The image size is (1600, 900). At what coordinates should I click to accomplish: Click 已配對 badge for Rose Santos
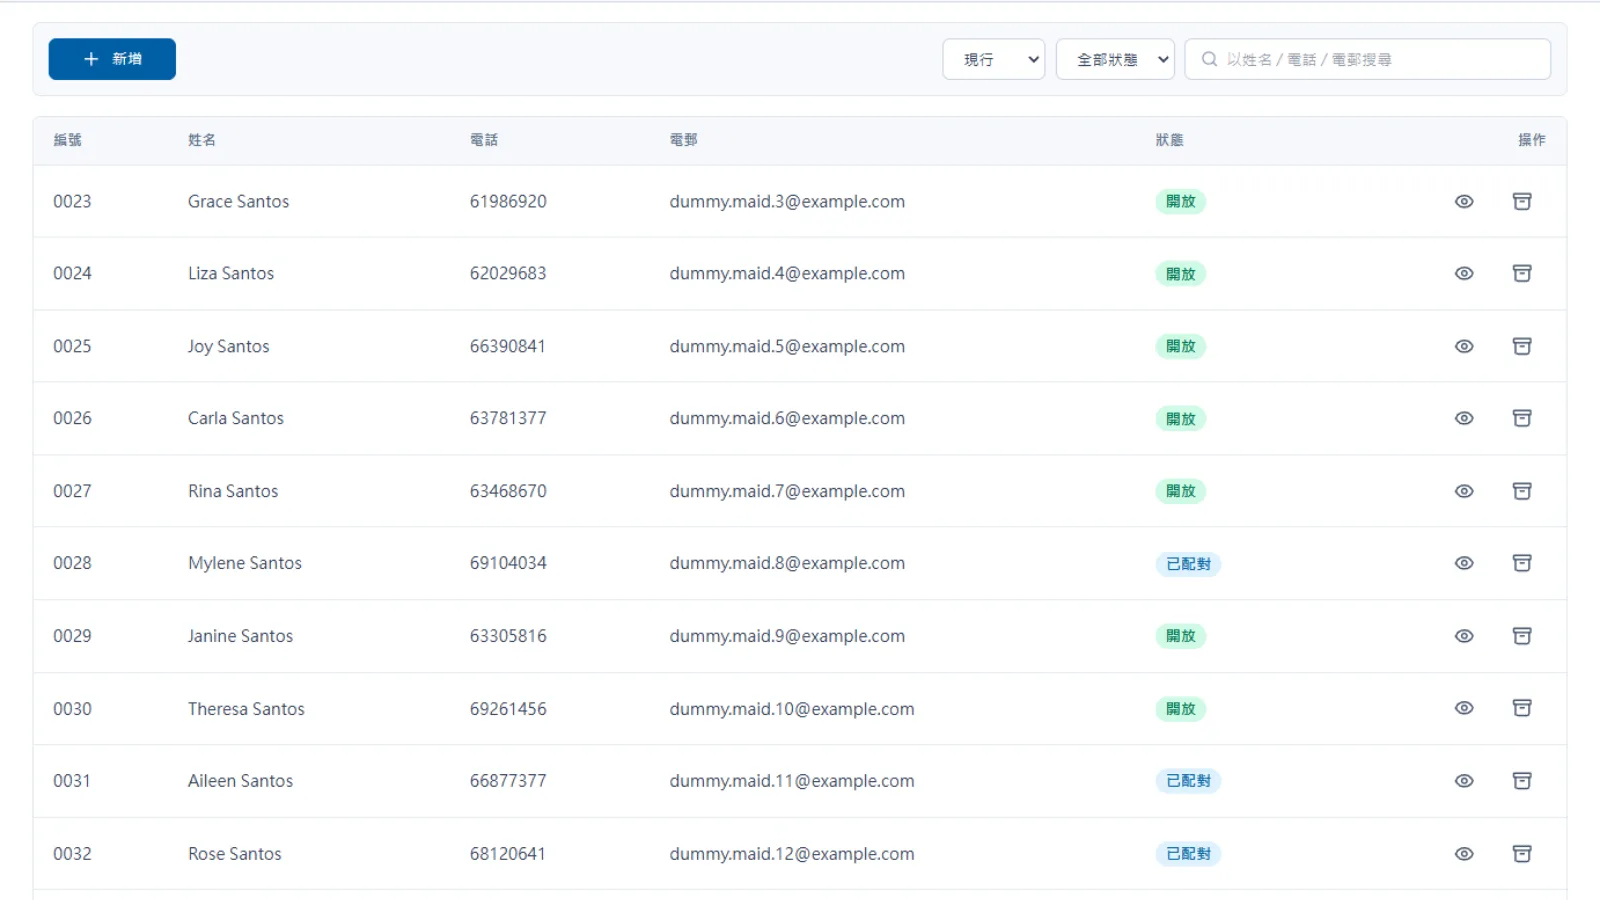(x=1188, y=854)
